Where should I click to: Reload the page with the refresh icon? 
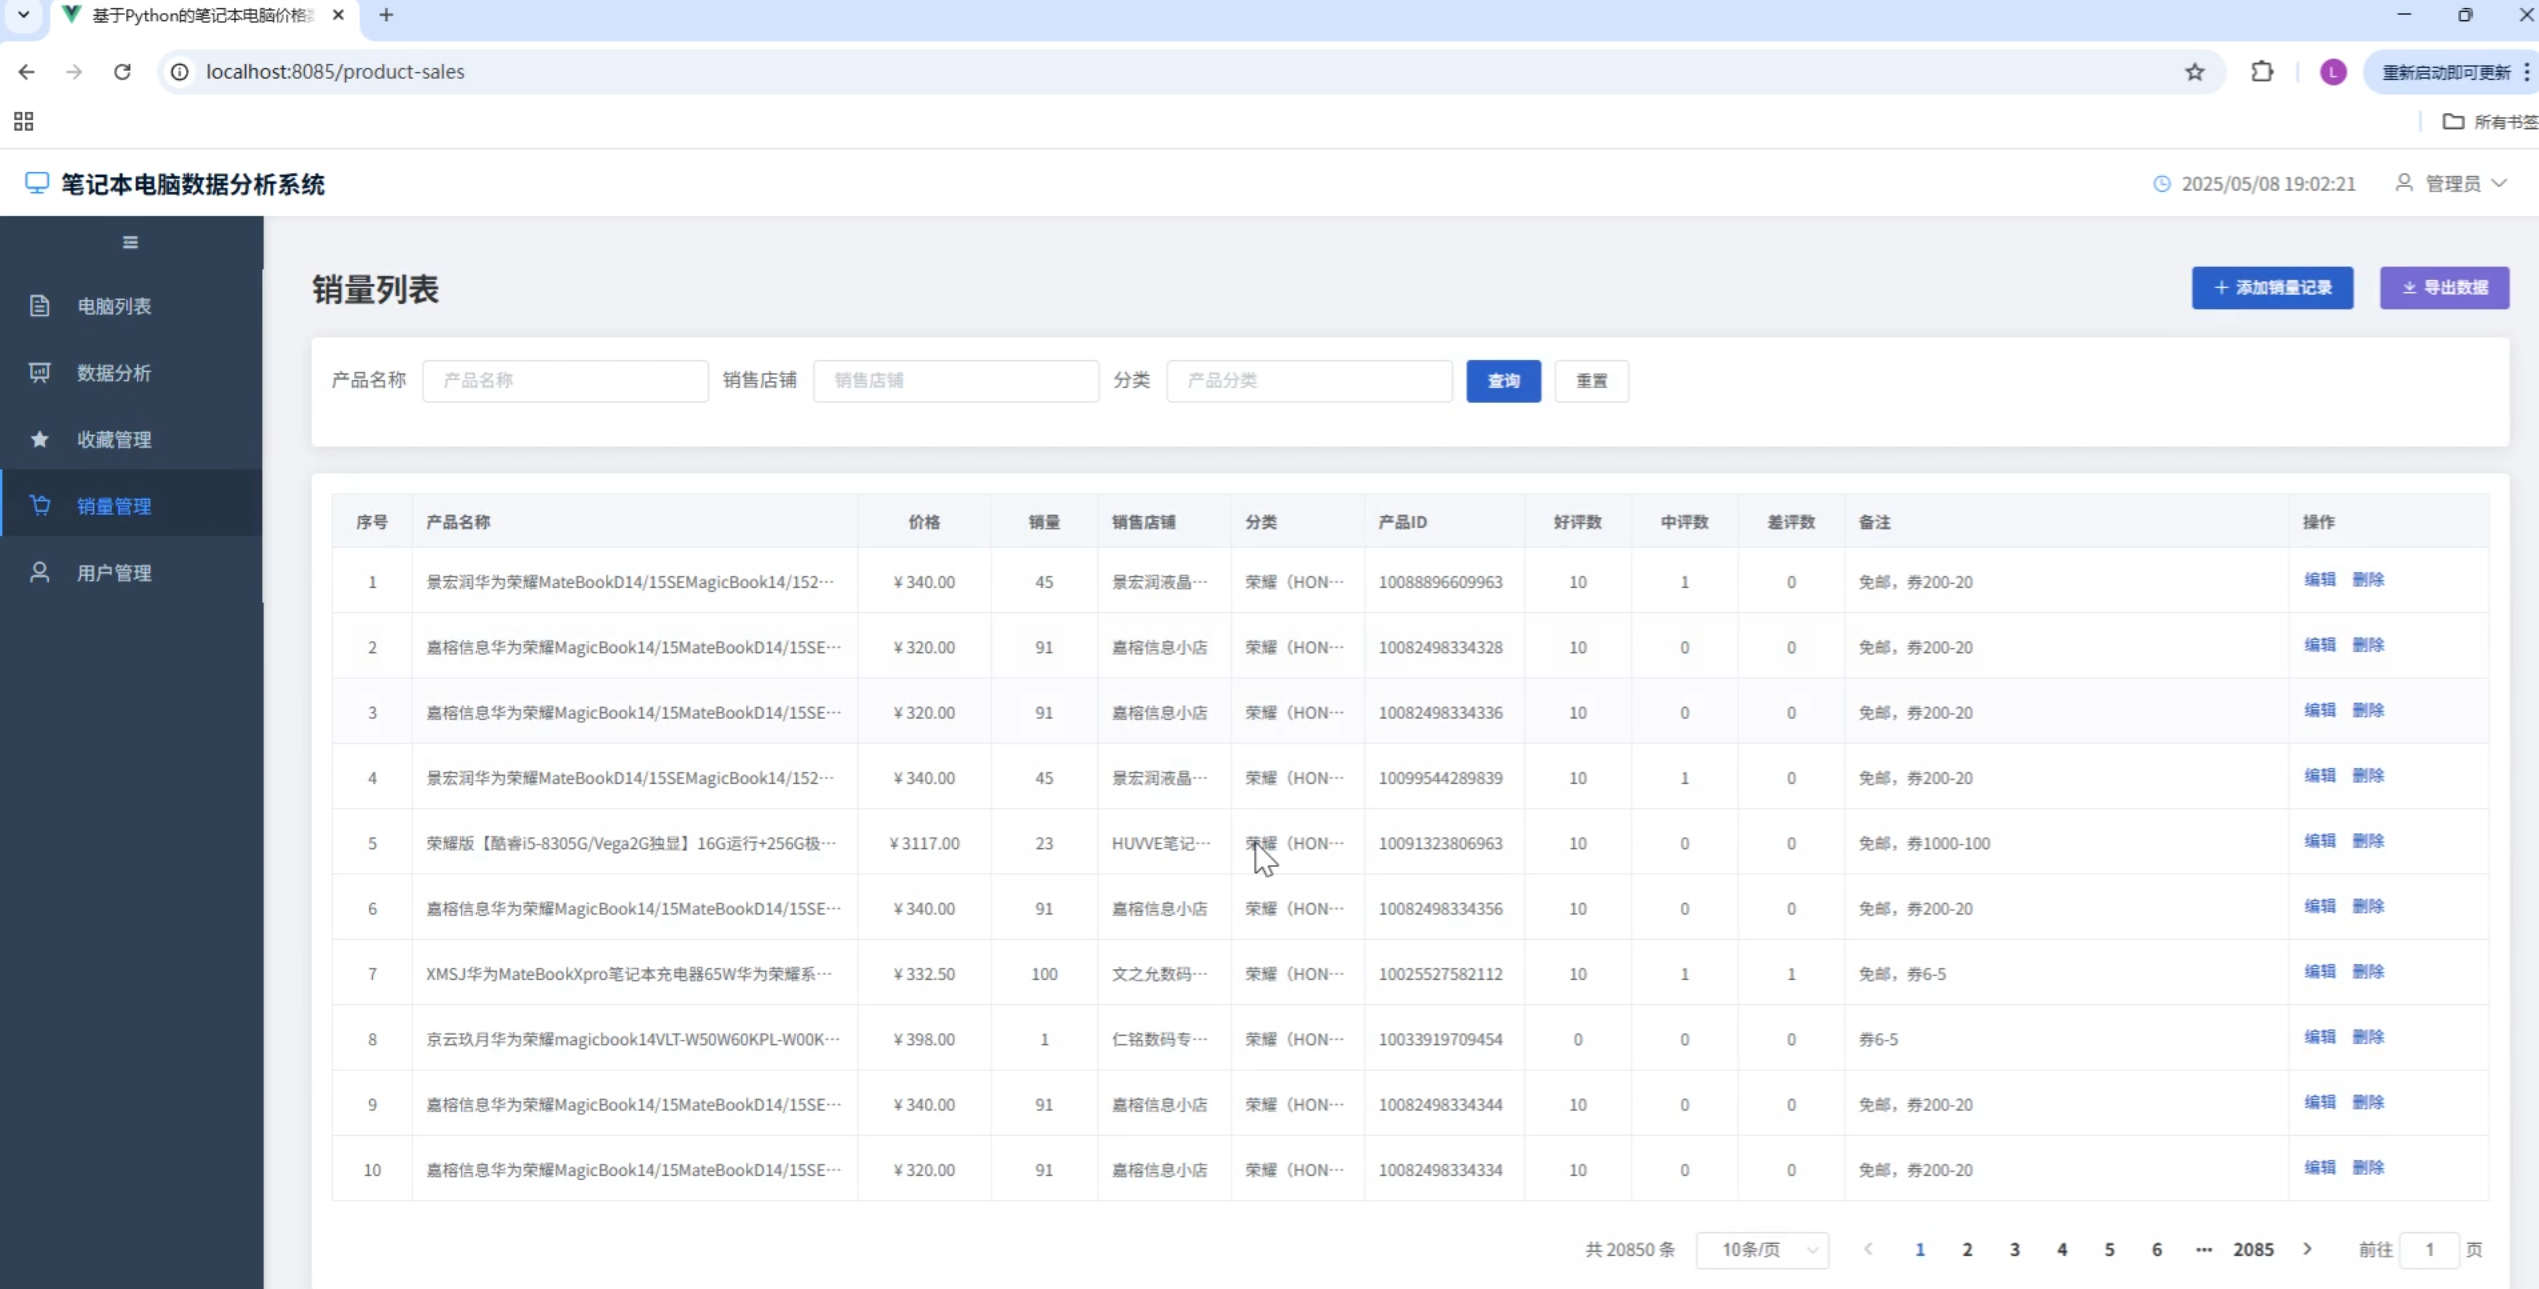[122, 72]
